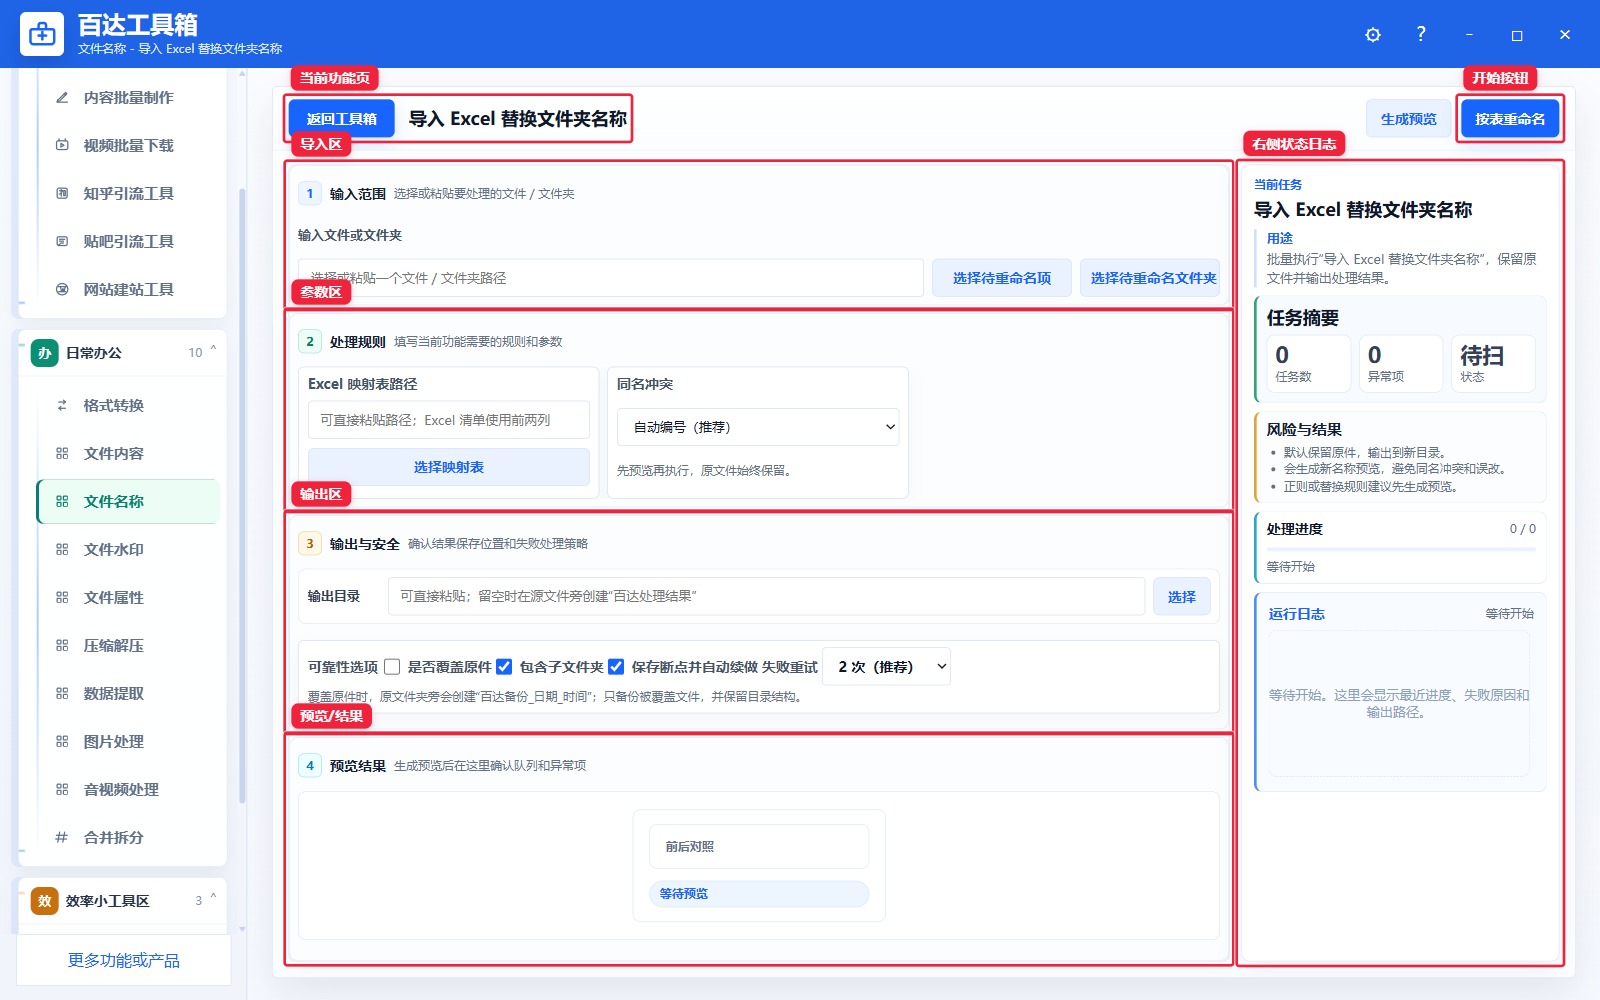The height and width of the screenshot is (1000, 1600).
Task: Click the 任务数 count card
Action: [x=1308, y=363]
